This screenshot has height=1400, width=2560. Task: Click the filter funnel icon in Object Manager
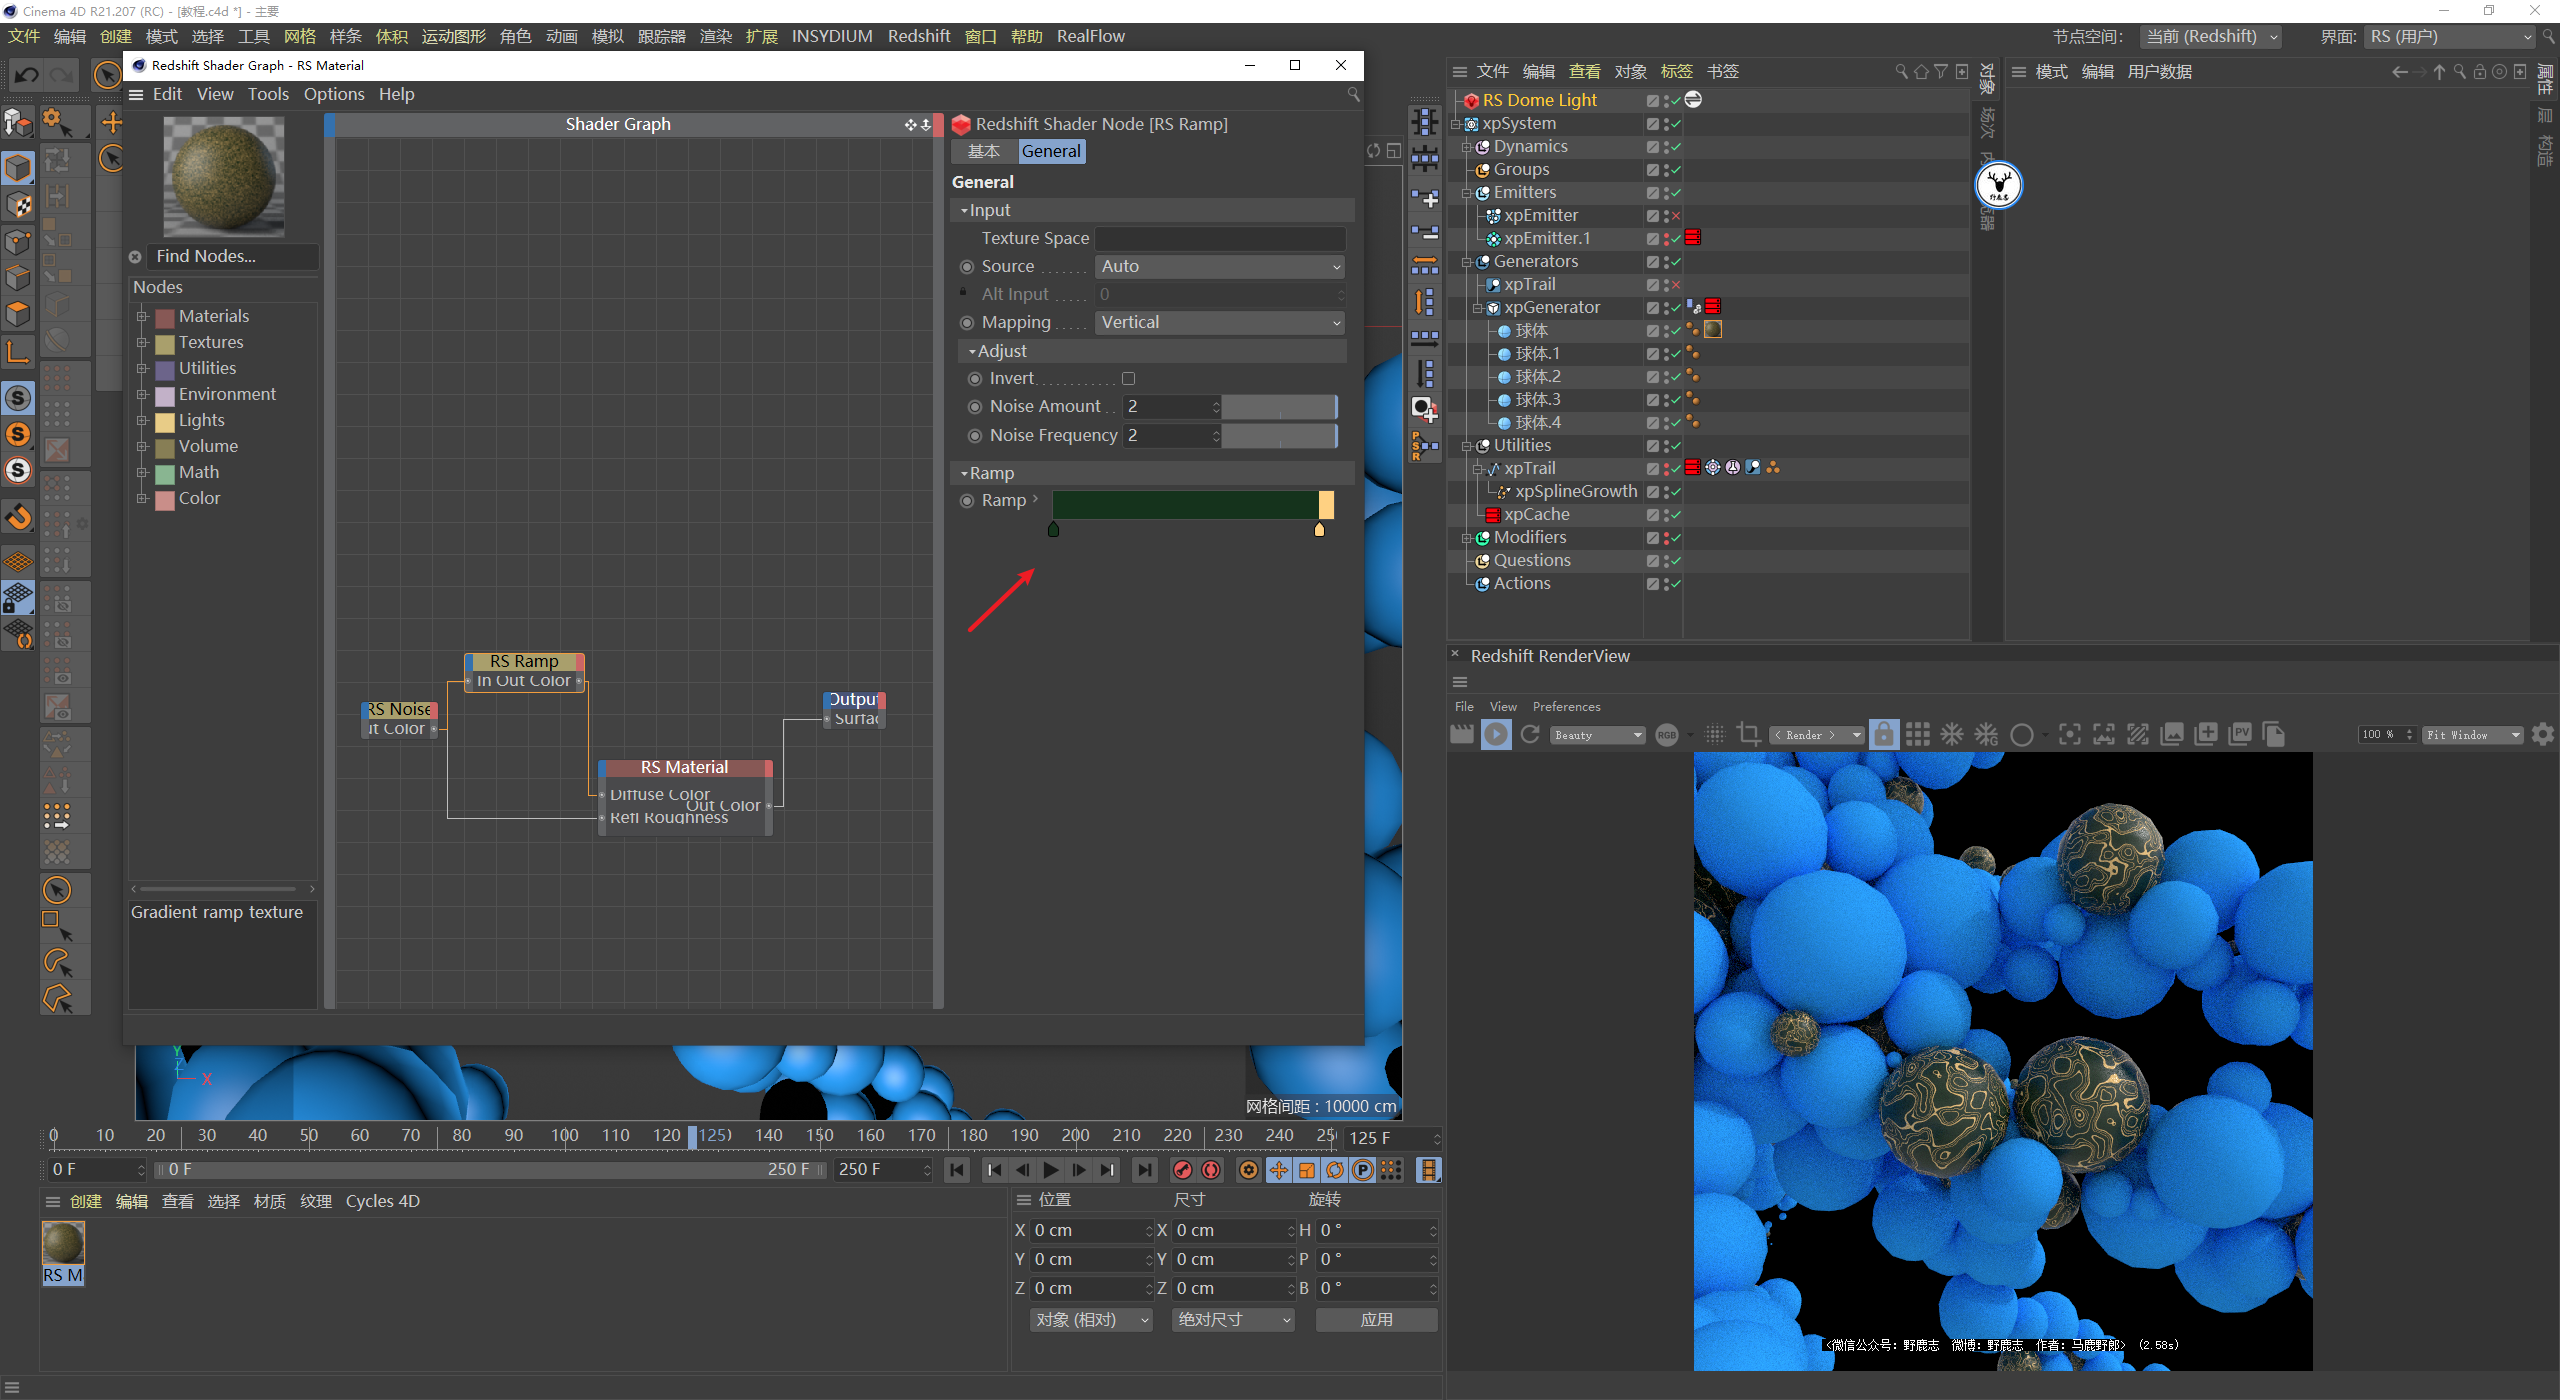point(1941,72)
